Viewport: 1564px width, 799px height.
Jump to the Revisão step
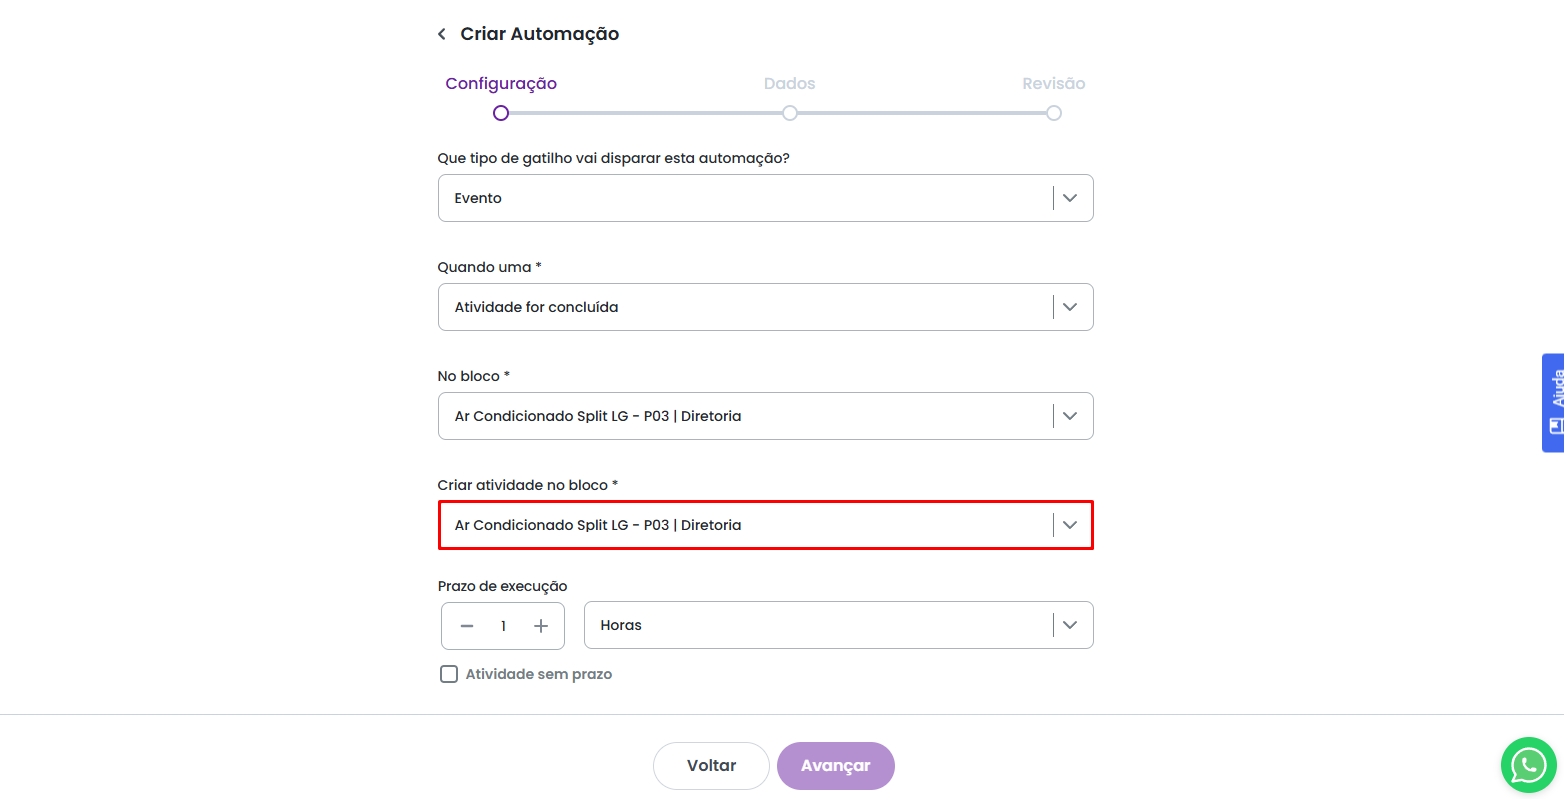[1053, 84]
